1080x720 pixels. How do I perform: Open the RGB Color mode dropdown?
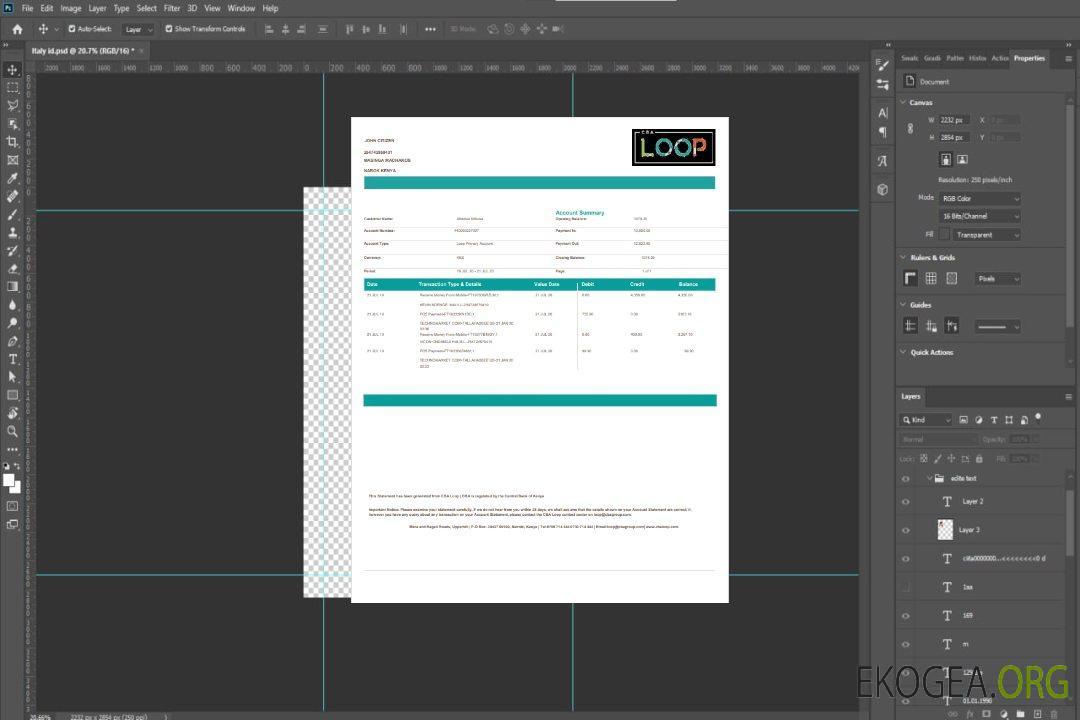979,198
